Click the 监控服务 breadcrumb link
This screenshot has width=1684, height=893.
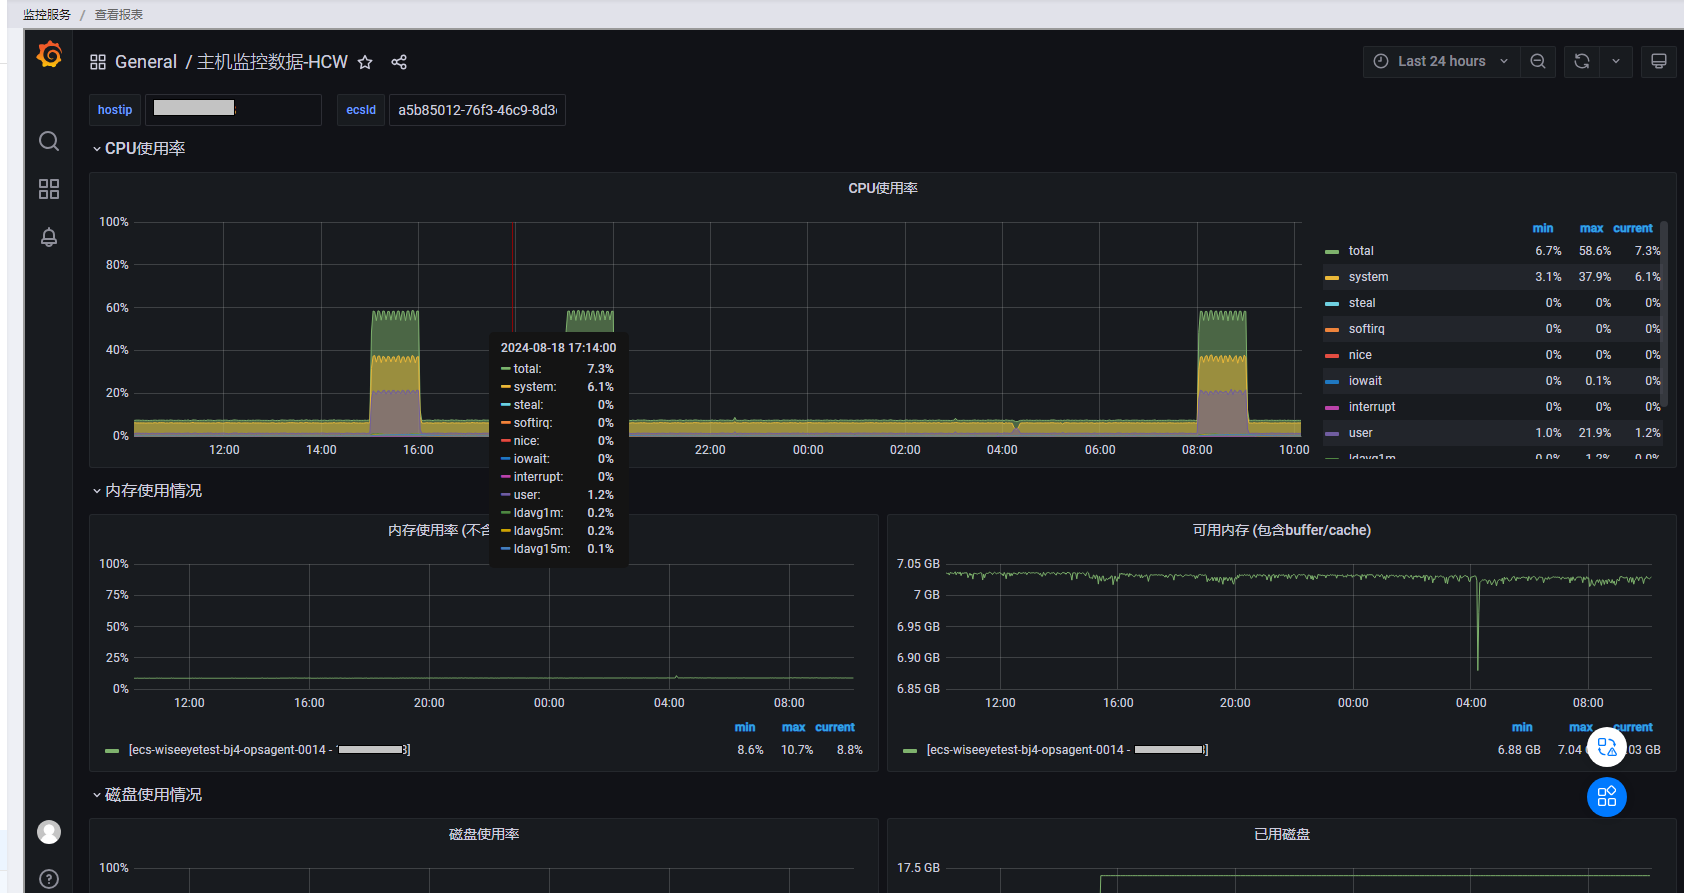tap(47, 15)
